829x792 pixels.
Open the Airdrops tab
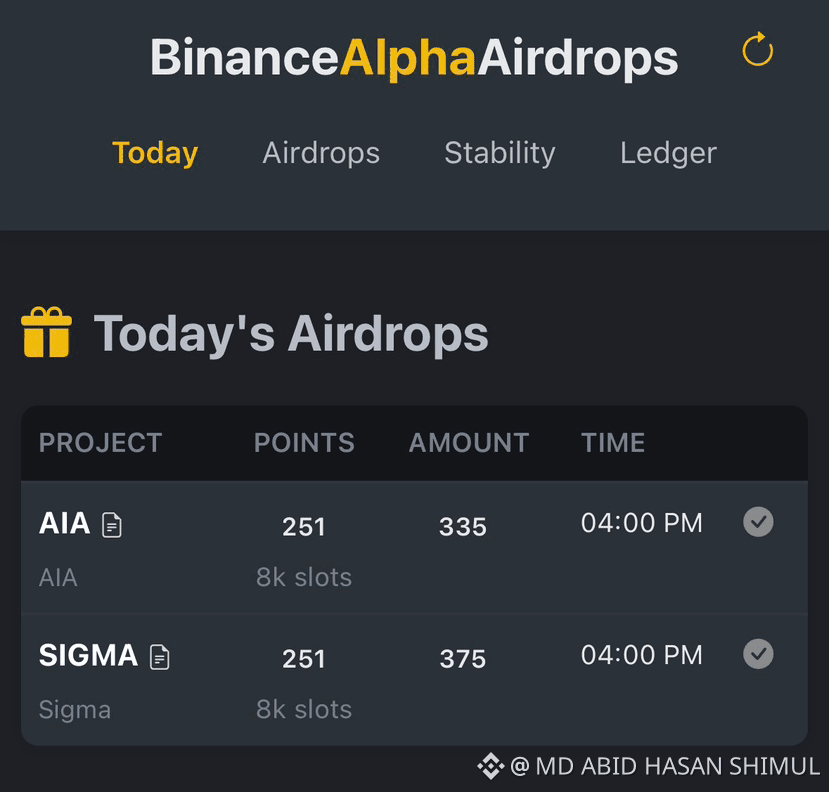point(321,153)
